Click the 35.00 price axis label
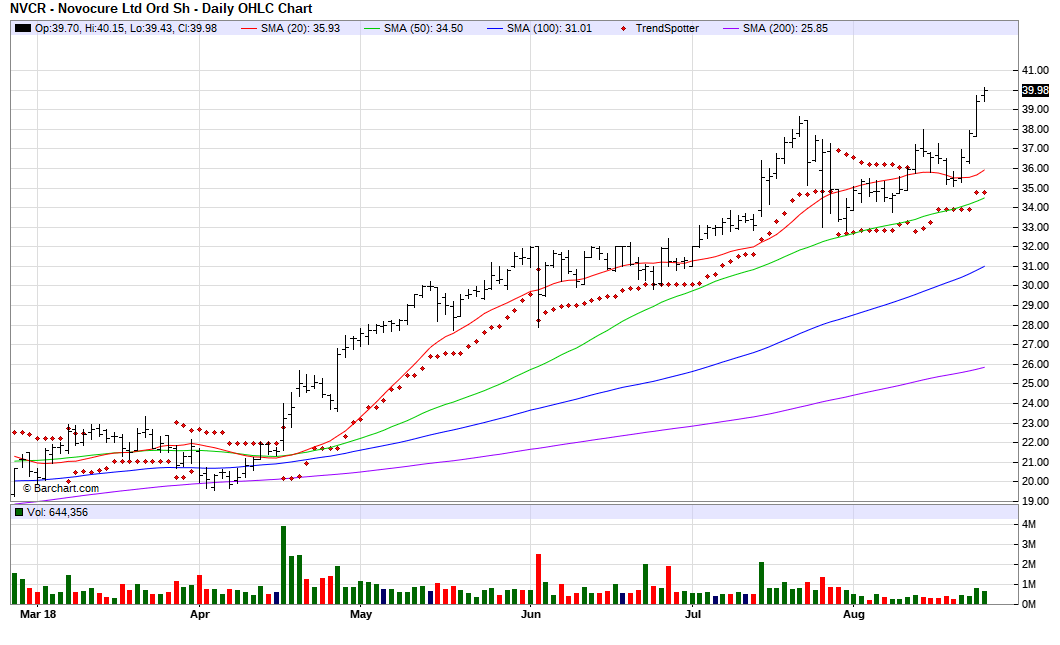 (1036, 188)
